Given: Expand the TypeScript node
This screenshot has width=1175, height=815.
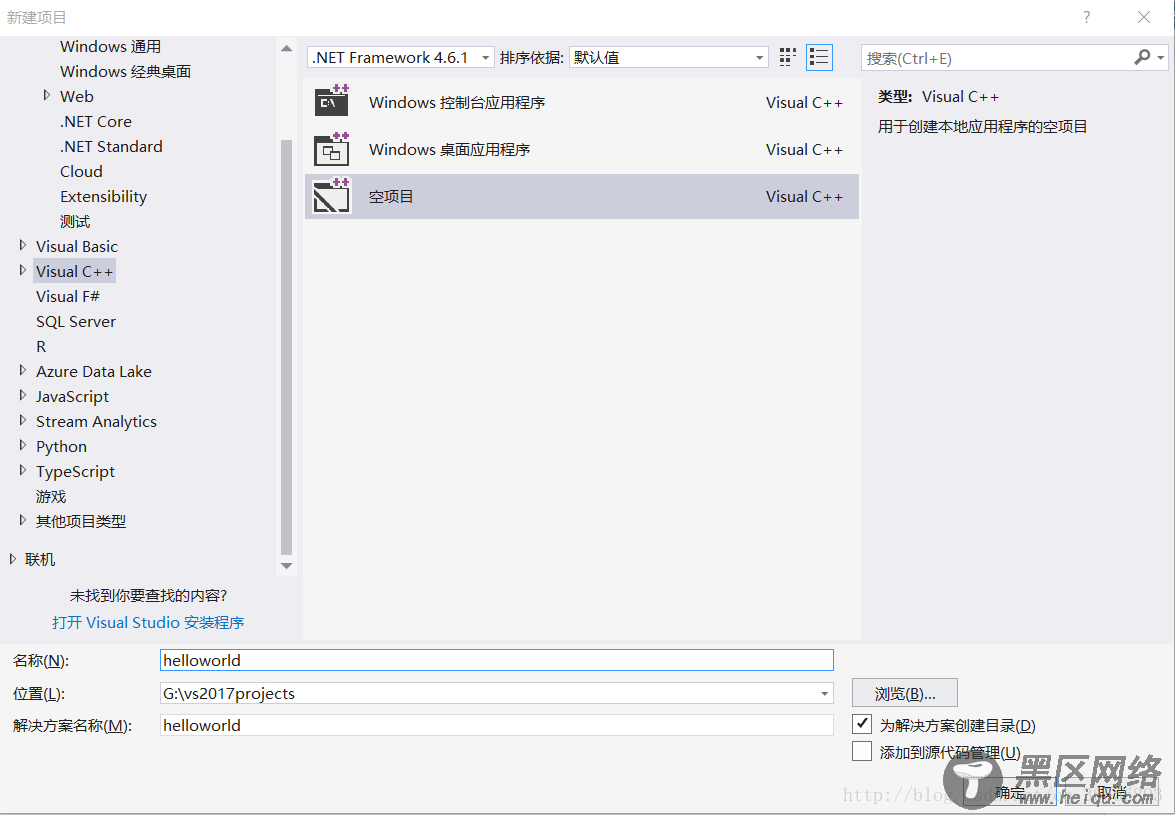Looking at the screenshot, I should (x=22, y=470).
